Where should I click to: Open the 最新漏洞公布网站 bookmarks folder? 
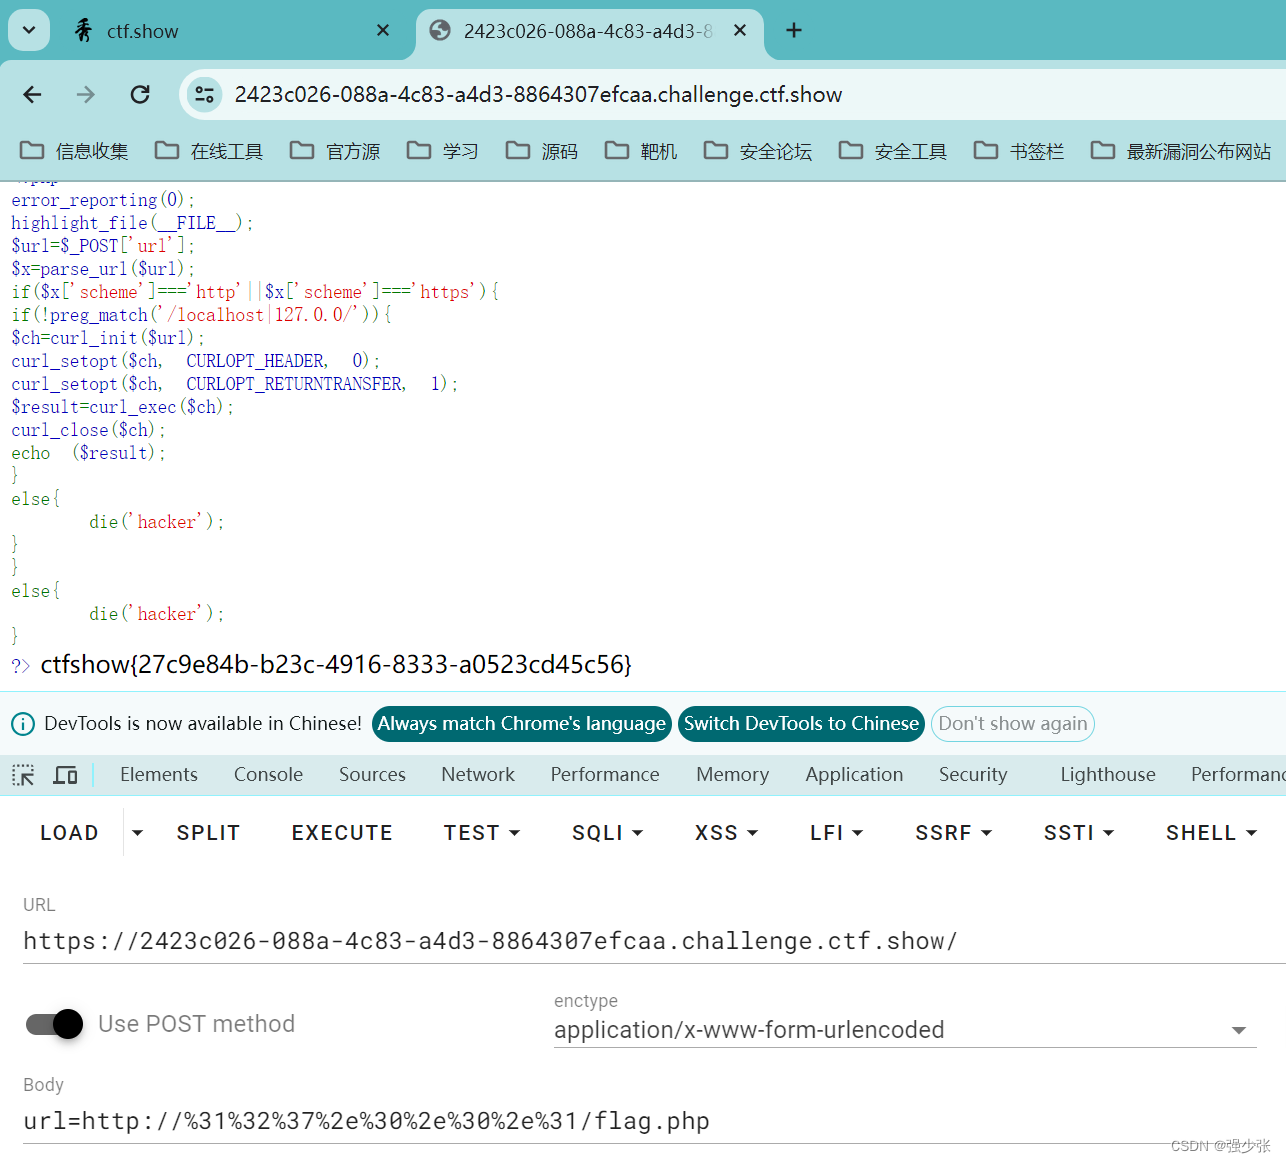point(1181,151)
